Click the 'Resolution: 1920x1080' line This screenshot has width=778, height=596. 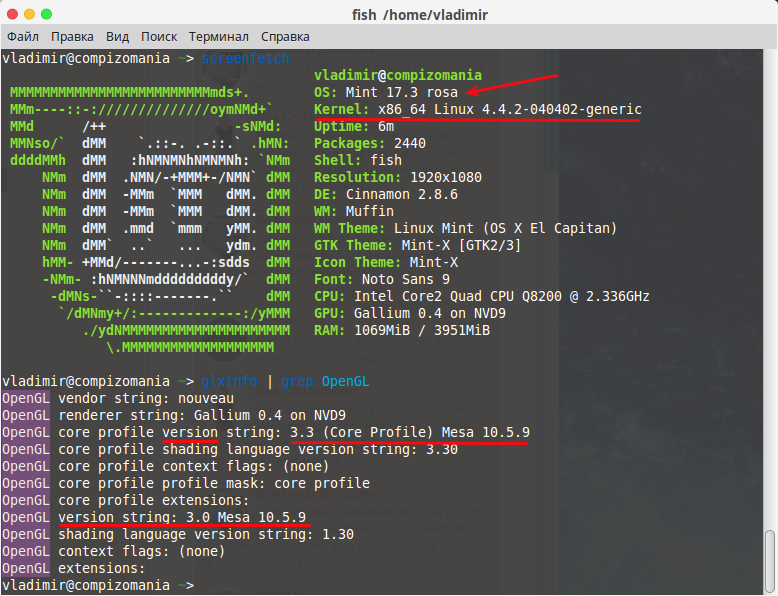[398, 177]
